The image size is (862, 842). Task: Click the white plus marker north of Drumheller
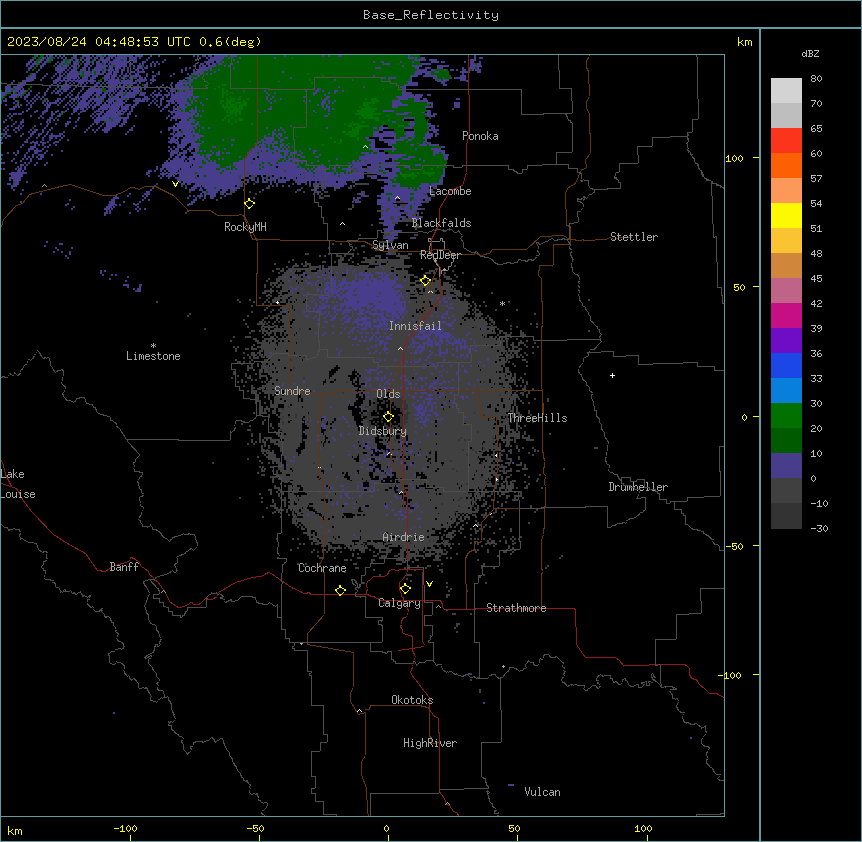612,375
